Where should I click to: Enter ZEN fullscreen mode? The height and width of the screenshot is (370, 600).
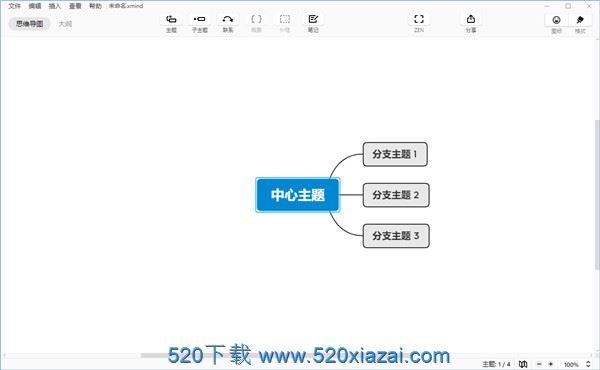click(419, 19)
